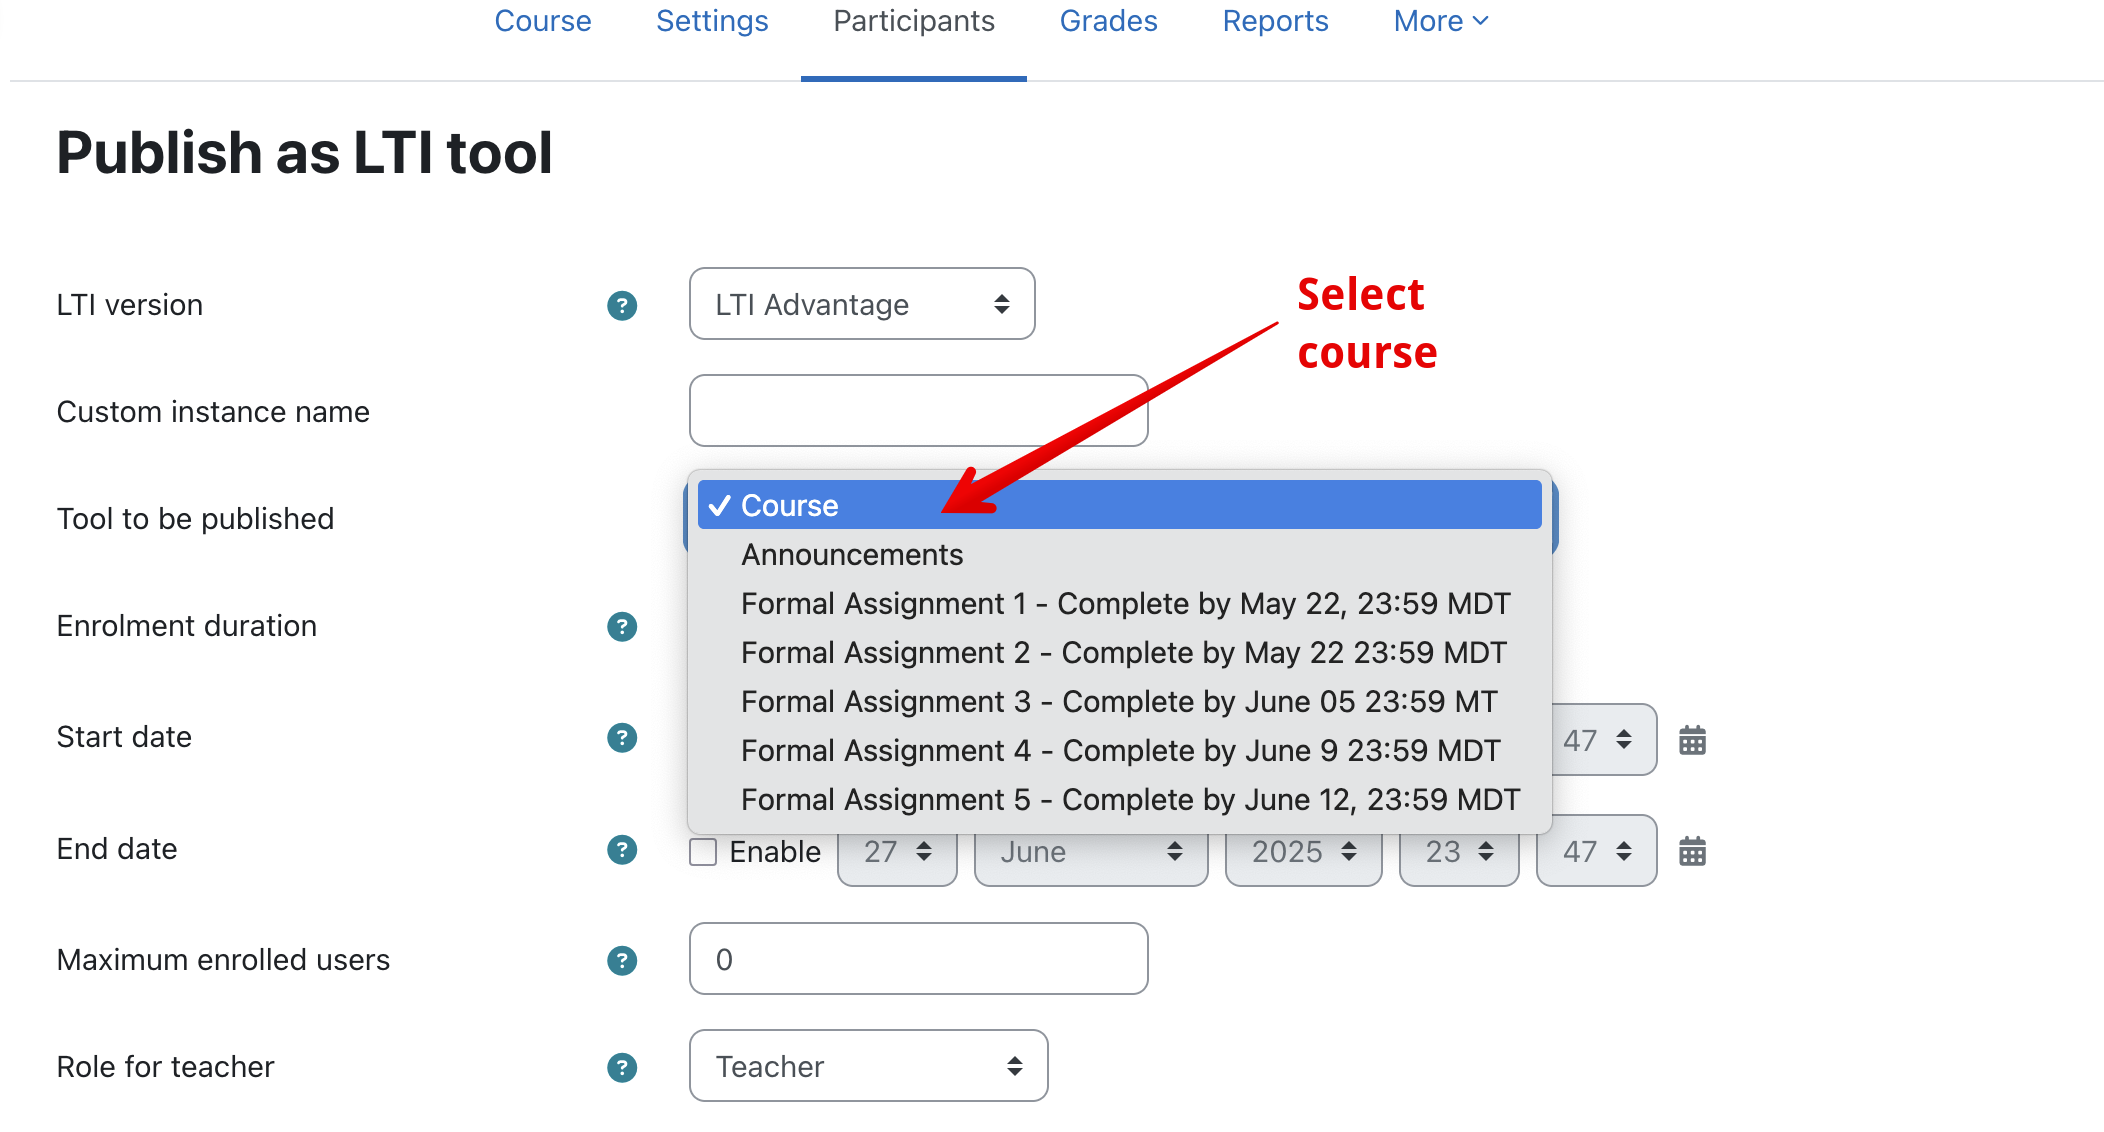The width and height of the screenshot is (2104, 1132).
Task: Open help for Maximum enrolled users
Action: (x=622, y=960)
